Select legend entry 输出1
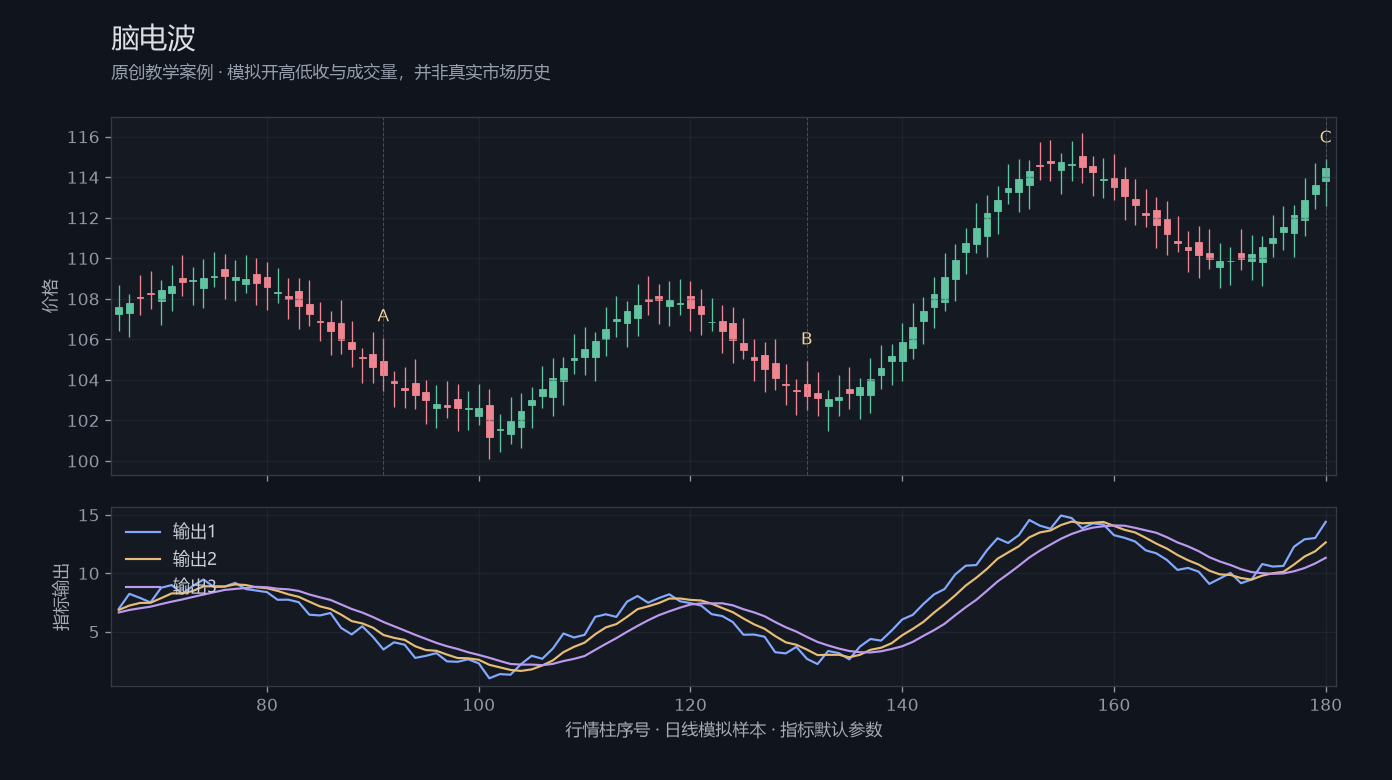This screenshot has height=780, width=1392. click(194, 531)
